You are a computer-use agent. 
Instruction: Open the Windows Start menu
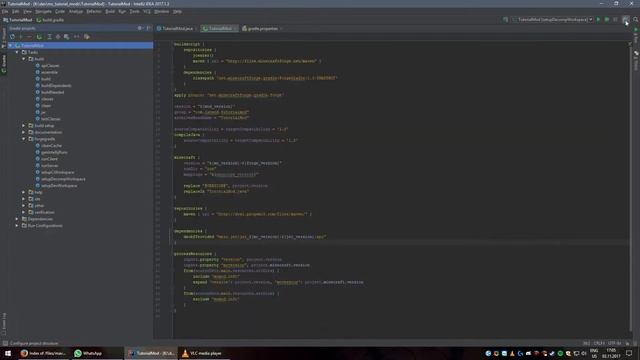pyautogui.click(x=8, y=353)
